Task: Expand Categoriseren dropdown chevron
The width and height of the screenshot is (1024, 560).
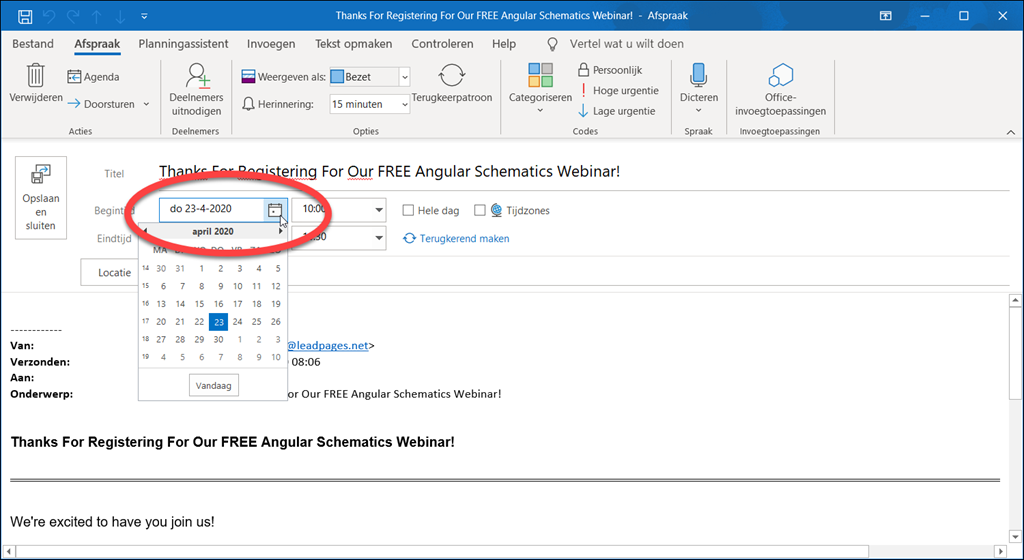Action: pyautogui.click(x=540, y=111)
